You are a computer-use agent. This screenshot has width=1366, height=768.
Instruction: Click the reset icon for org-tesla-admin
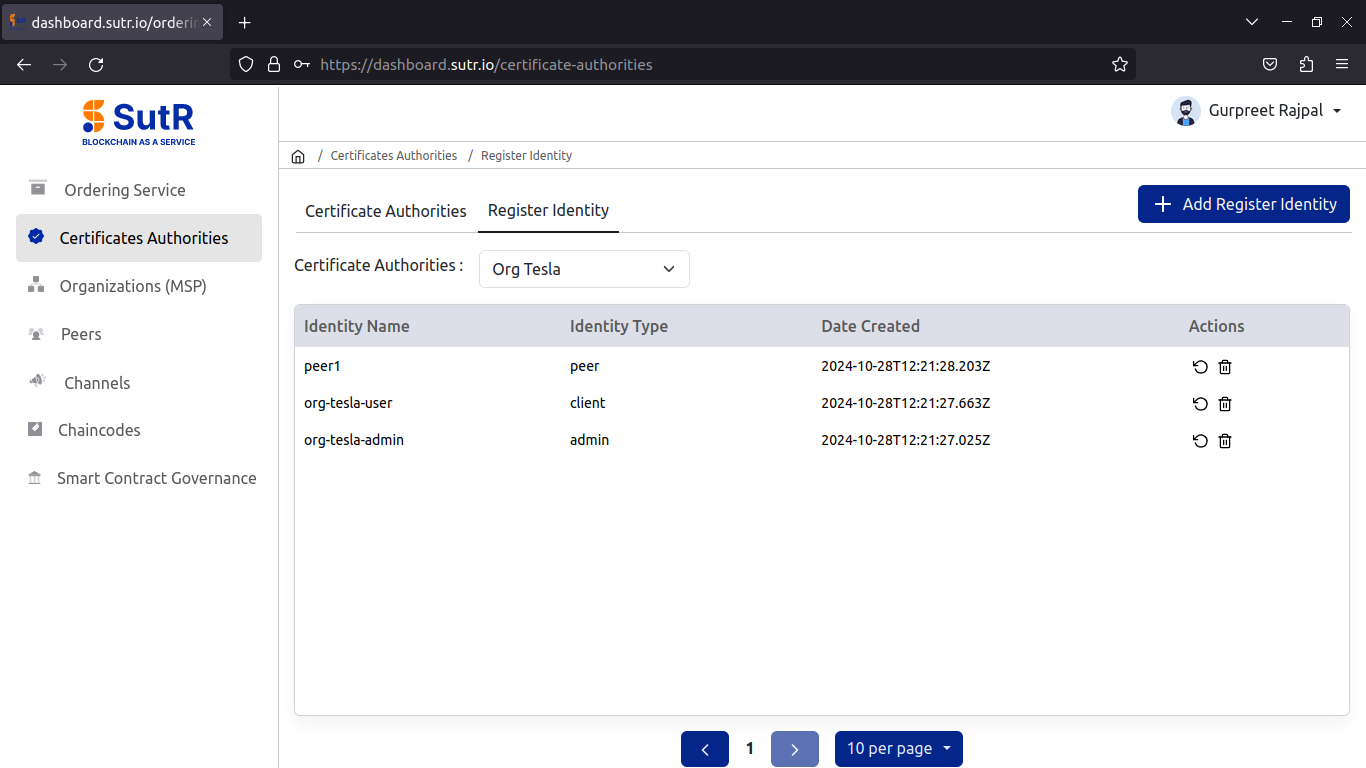coord(1200,441)
